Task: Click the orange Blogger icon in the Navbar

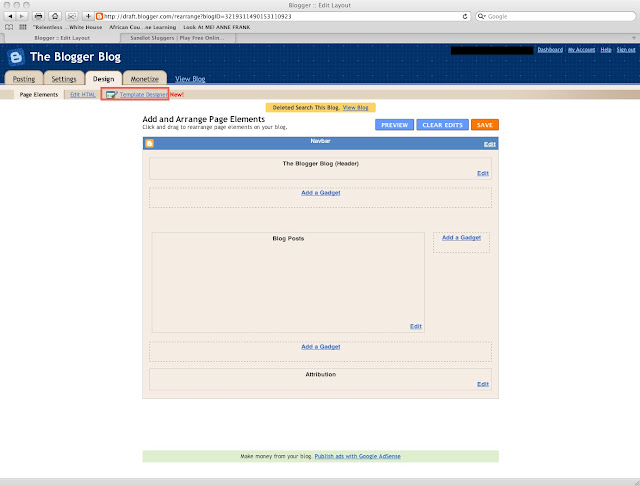Action: pos(150,143)
